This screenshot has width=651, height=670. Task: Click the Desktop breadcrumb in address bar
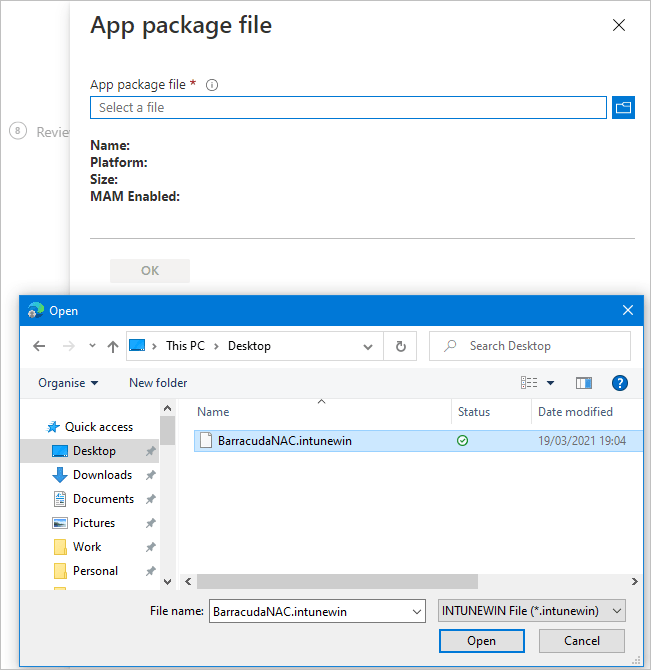(x=249, y=346)
